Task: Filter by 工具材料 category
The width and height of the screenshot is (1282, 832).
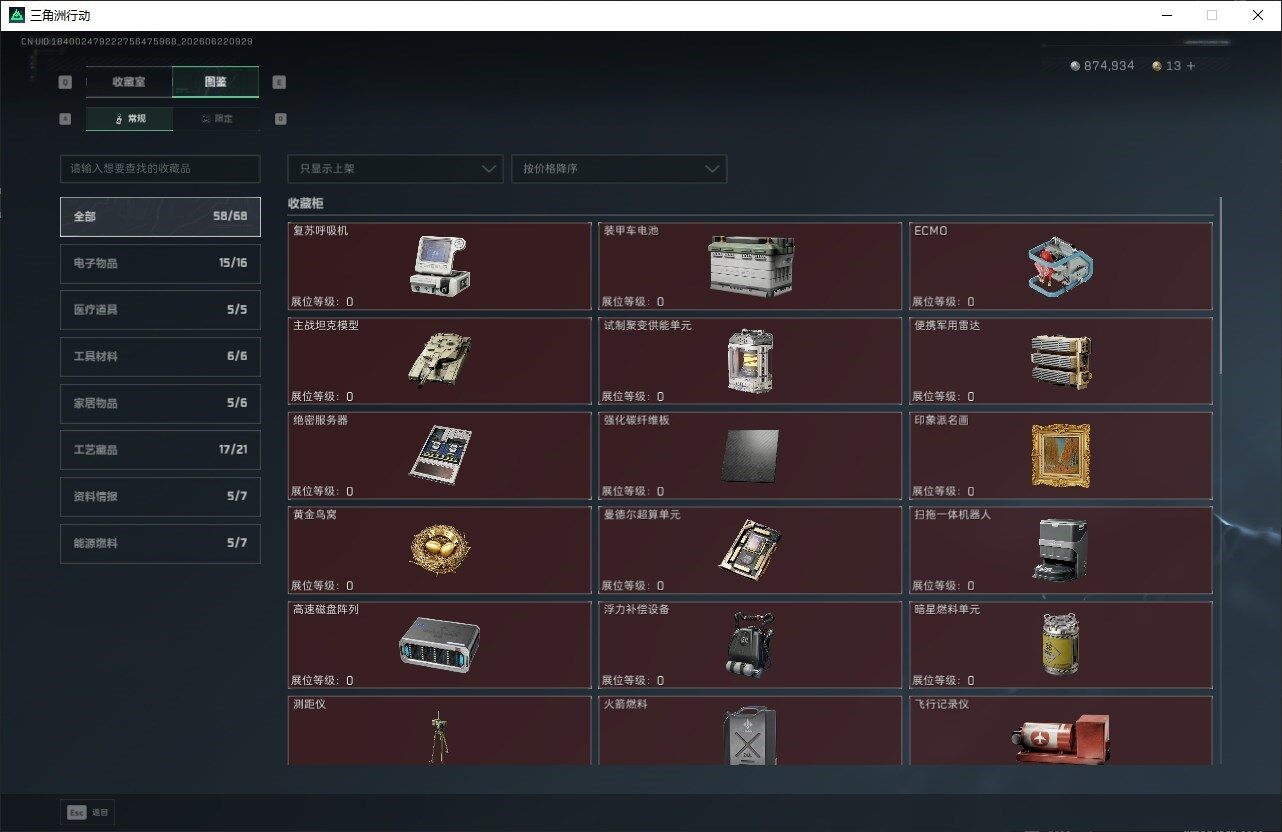Action: [160, 356]
